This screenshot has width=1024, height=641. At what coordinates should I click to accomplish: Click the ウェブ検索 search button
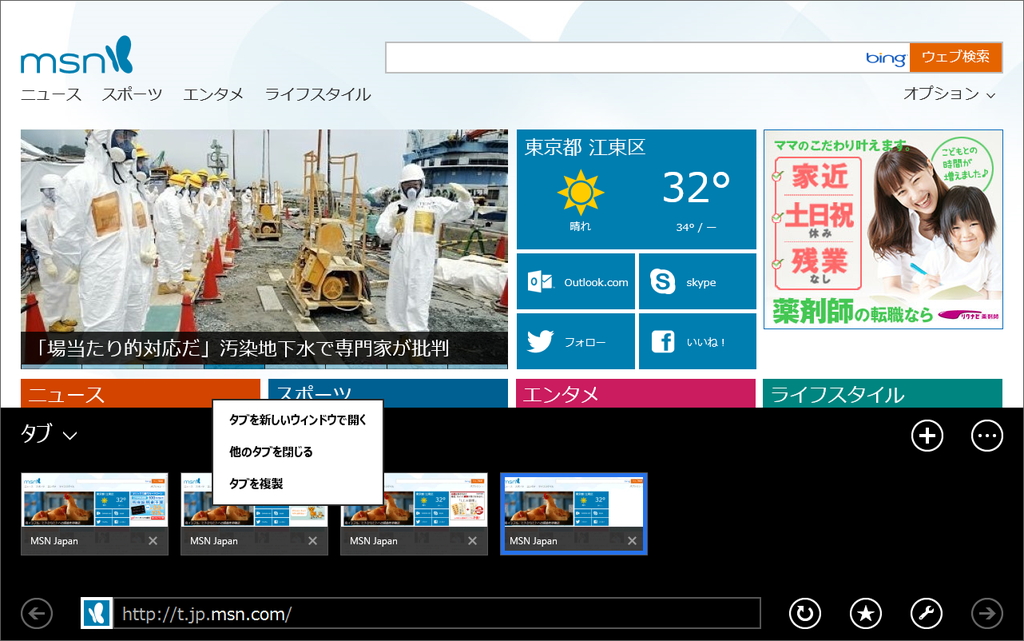(956, 57)
